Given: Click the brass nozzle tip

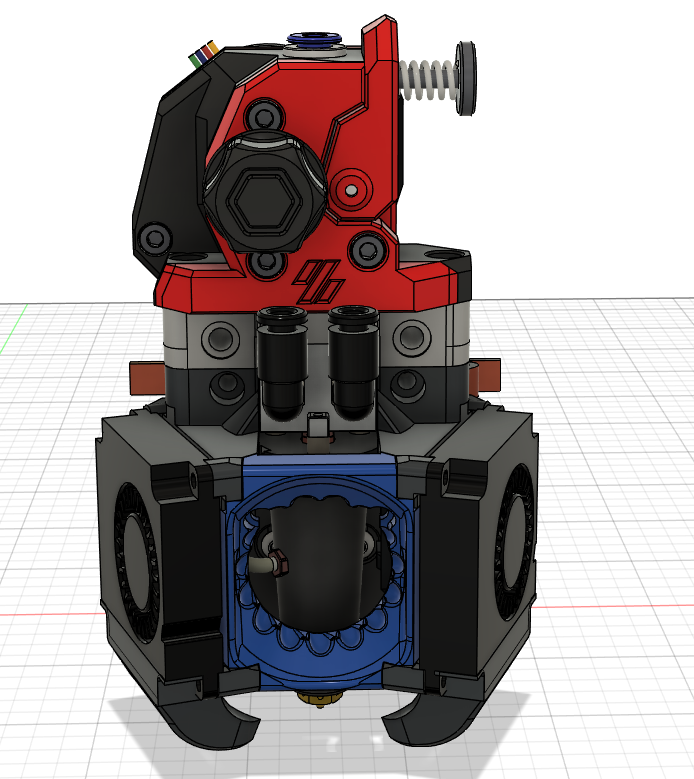Looking at the screenshot, I should click(x=320, y=701).
